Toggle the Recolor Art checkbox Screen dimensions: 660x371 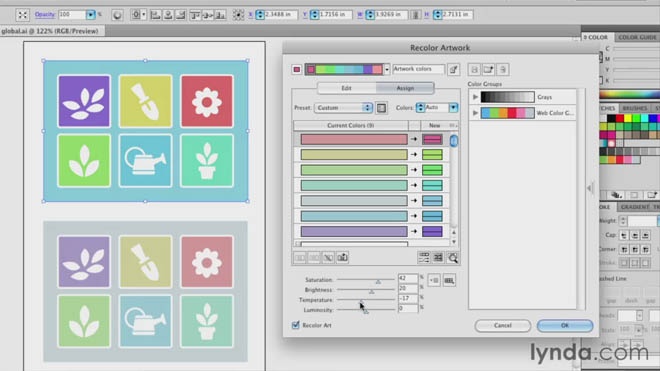(x=295, y=325)
